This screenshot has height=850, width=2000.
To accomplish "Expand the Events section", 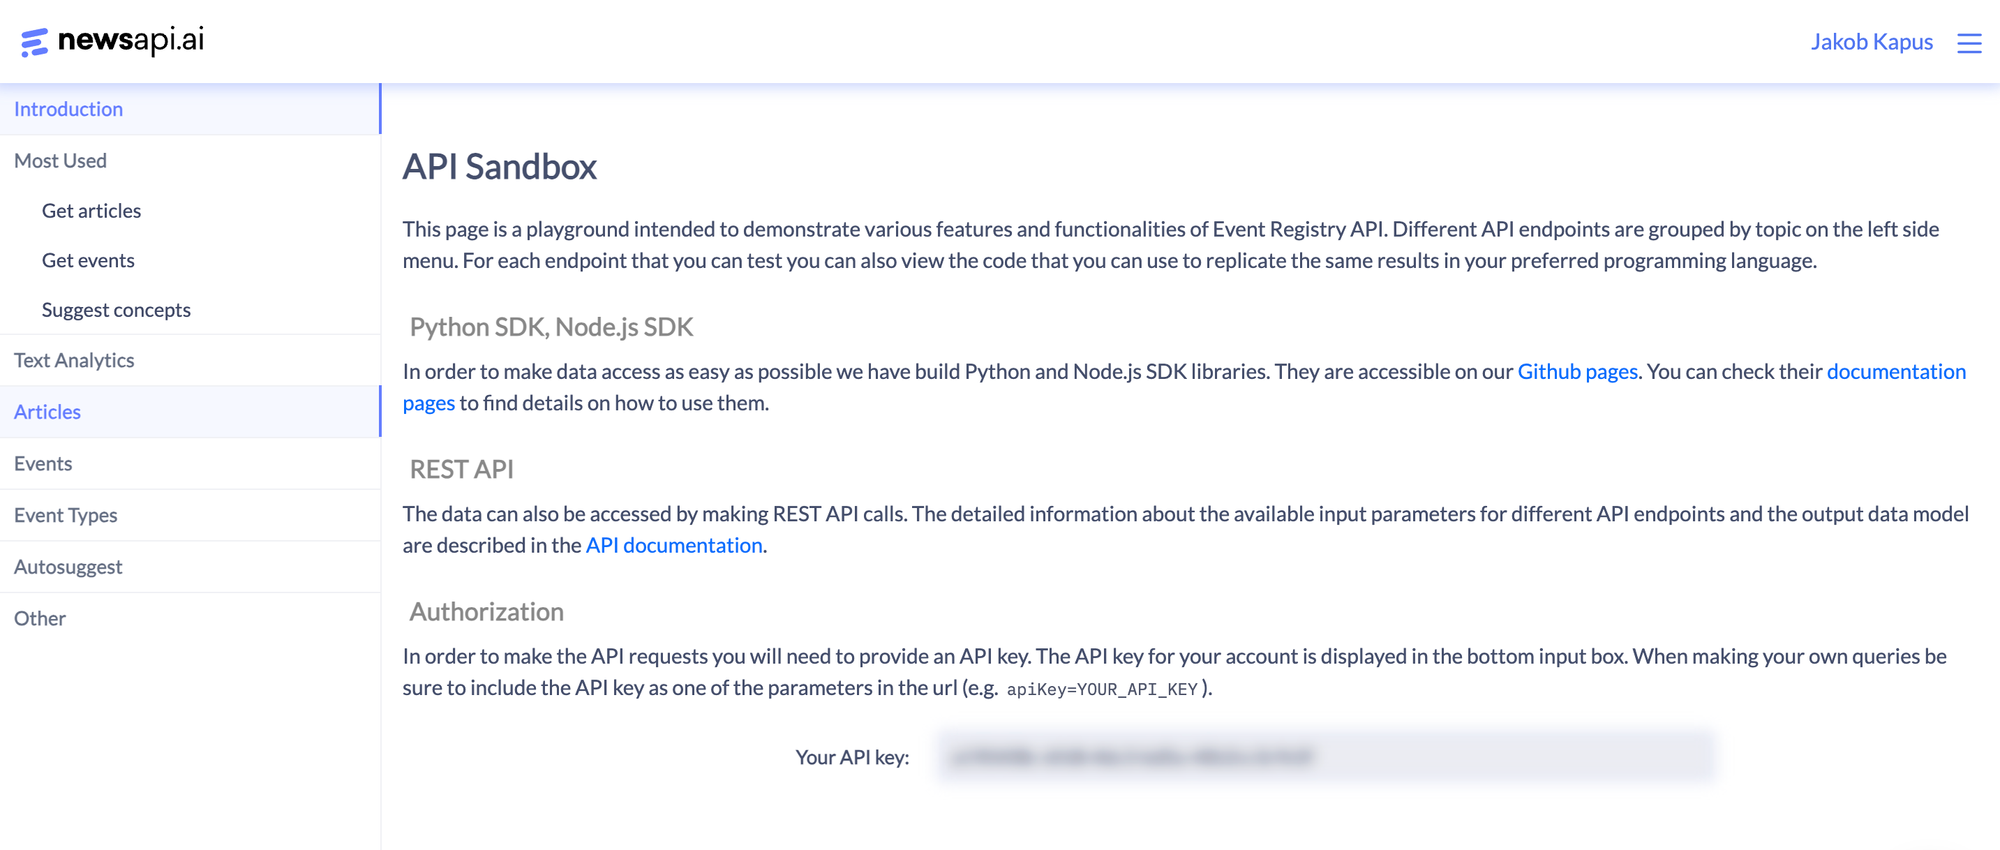I will coord(190,463).
